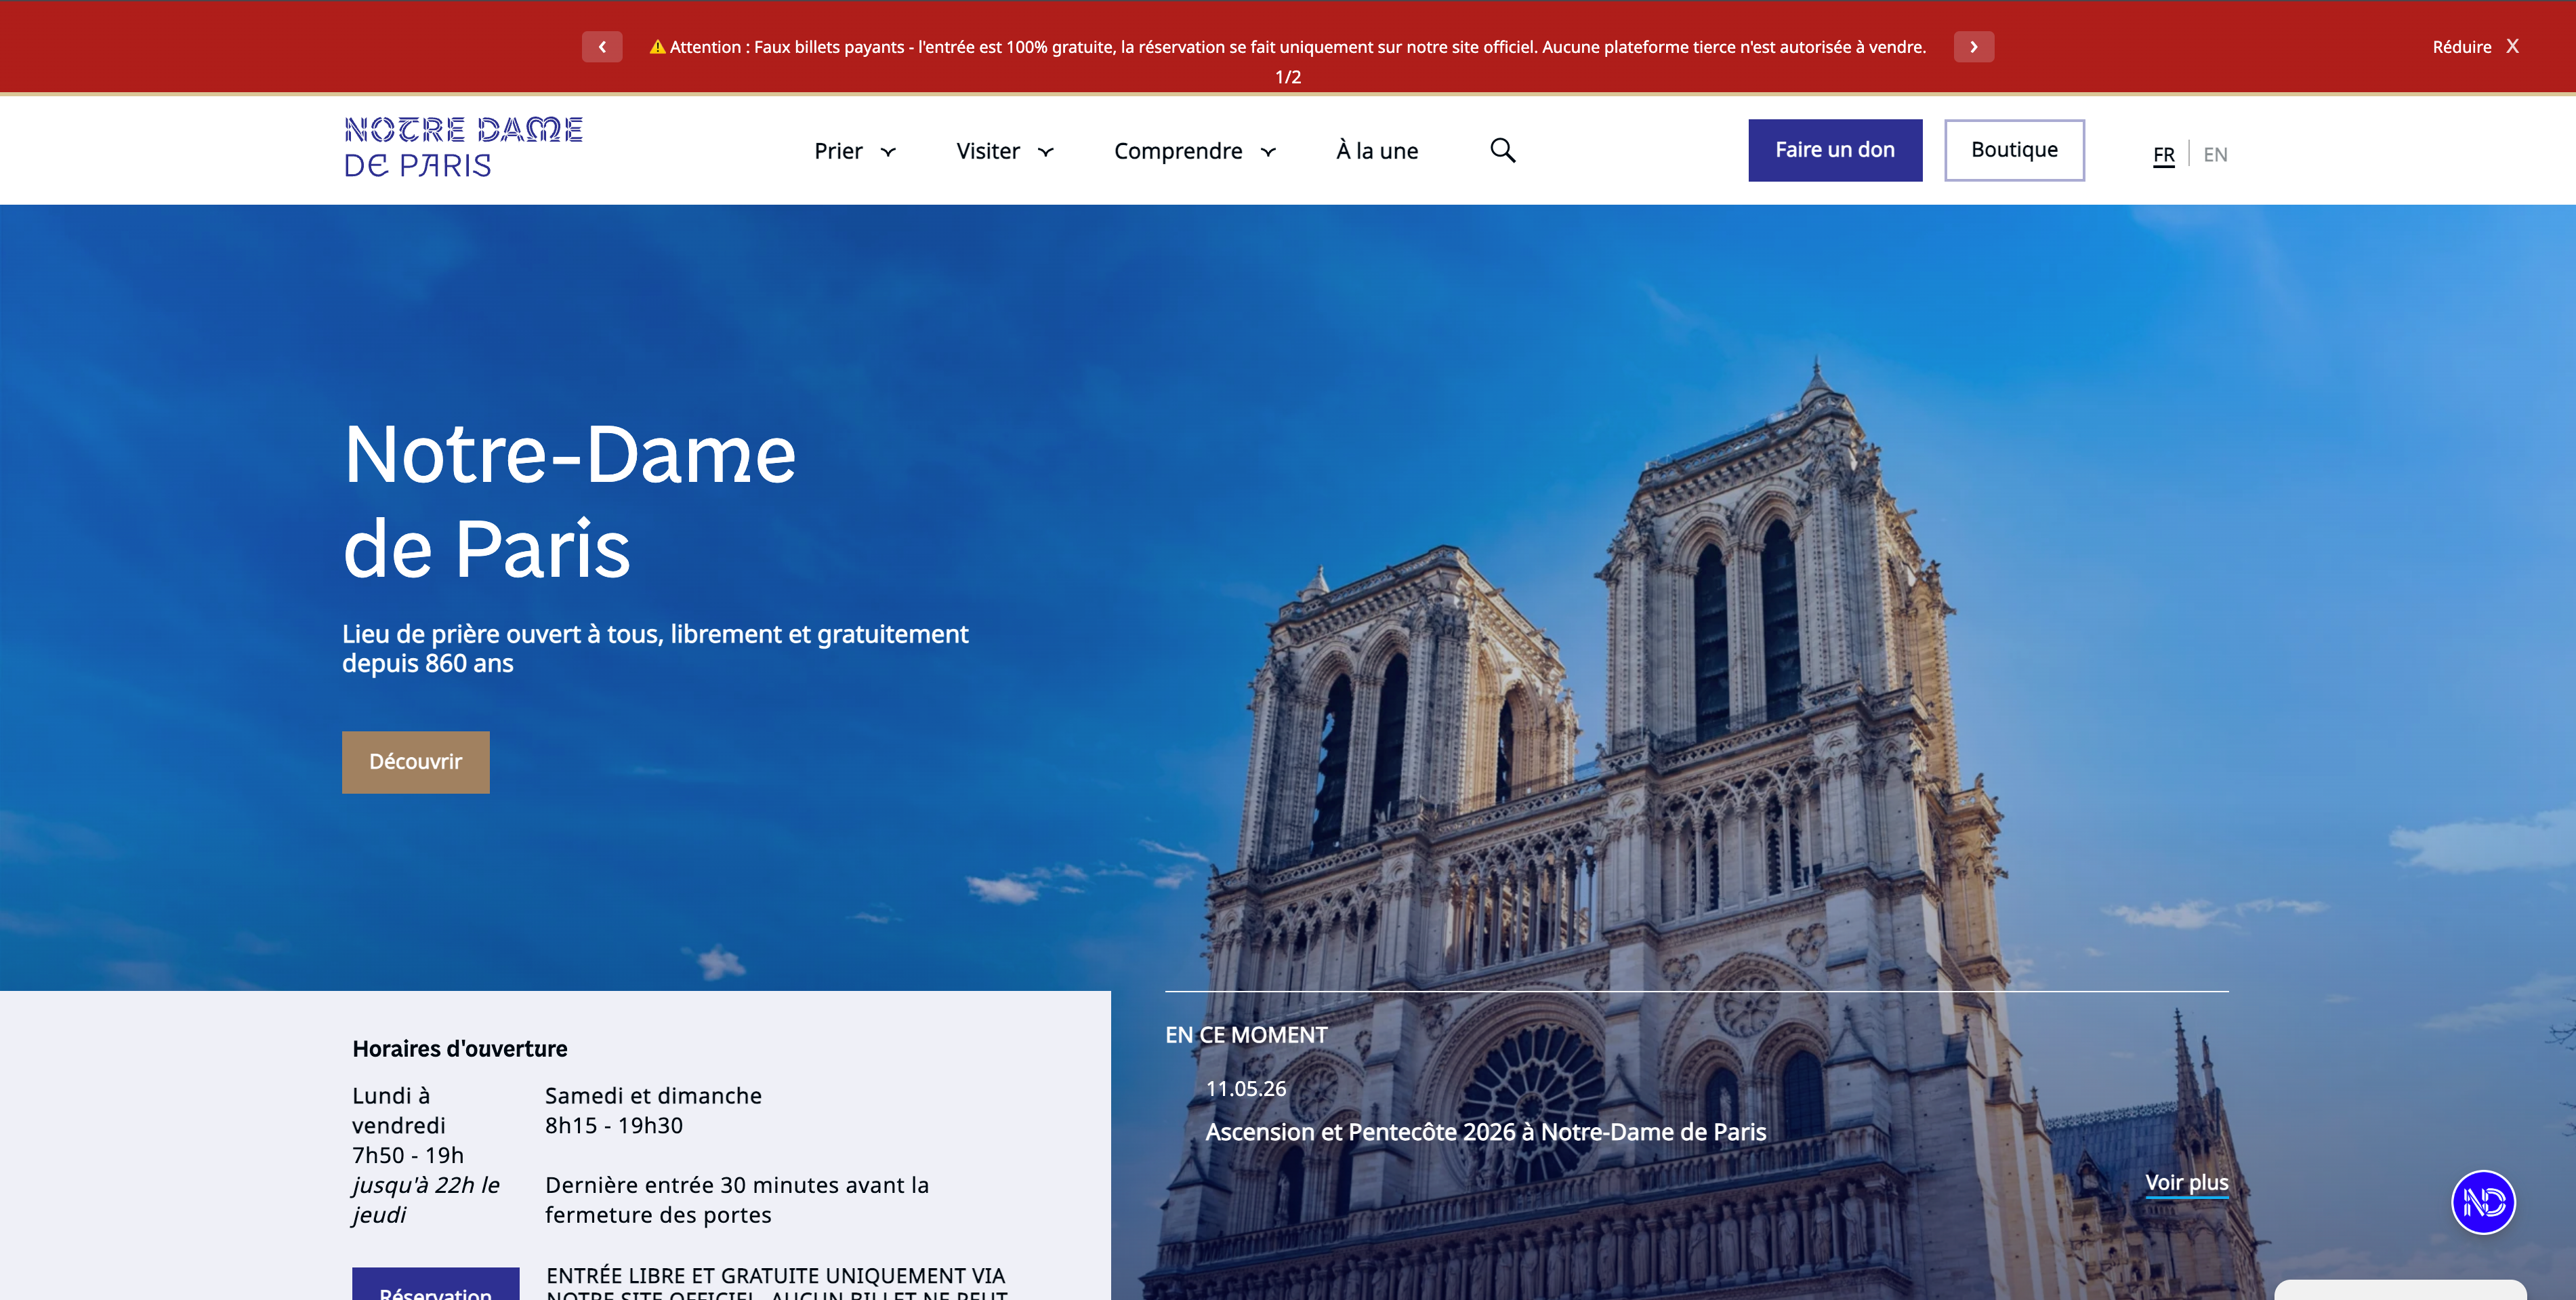Viewport: 2576px width, 1300px height.
Task: Open the Notre Dame de Paris logo
Action: click(x=463, y=147)
